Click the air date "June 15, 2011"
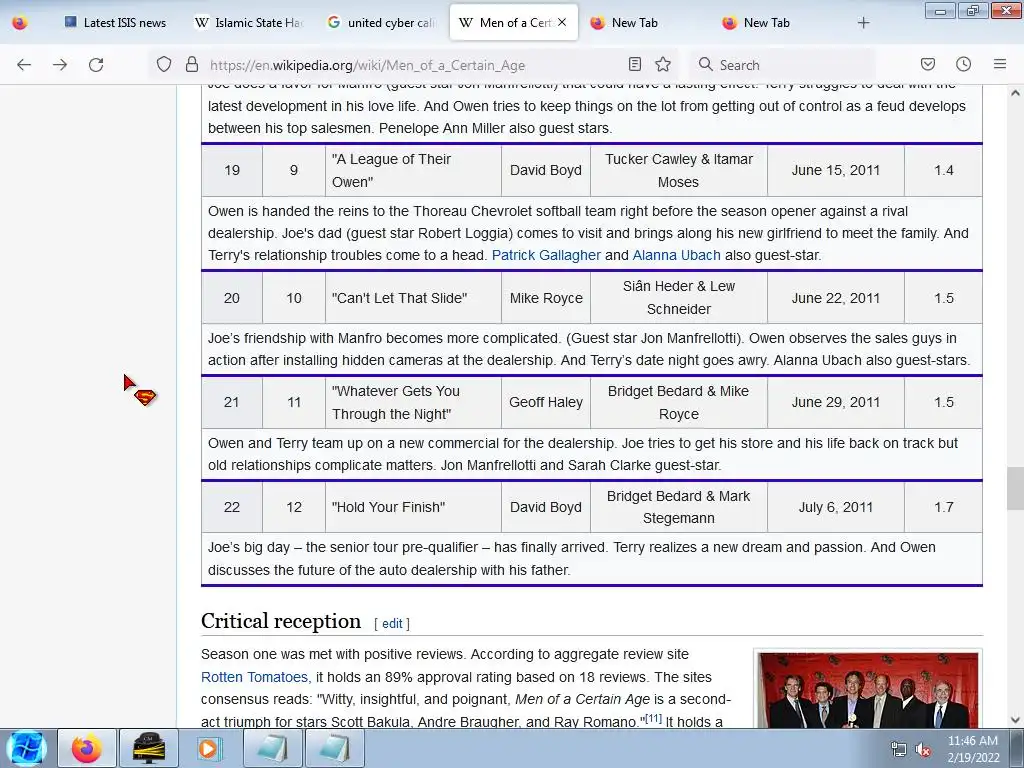Image resolution: width=1024 pixels, height=768 pixels. tap(835, 170)
